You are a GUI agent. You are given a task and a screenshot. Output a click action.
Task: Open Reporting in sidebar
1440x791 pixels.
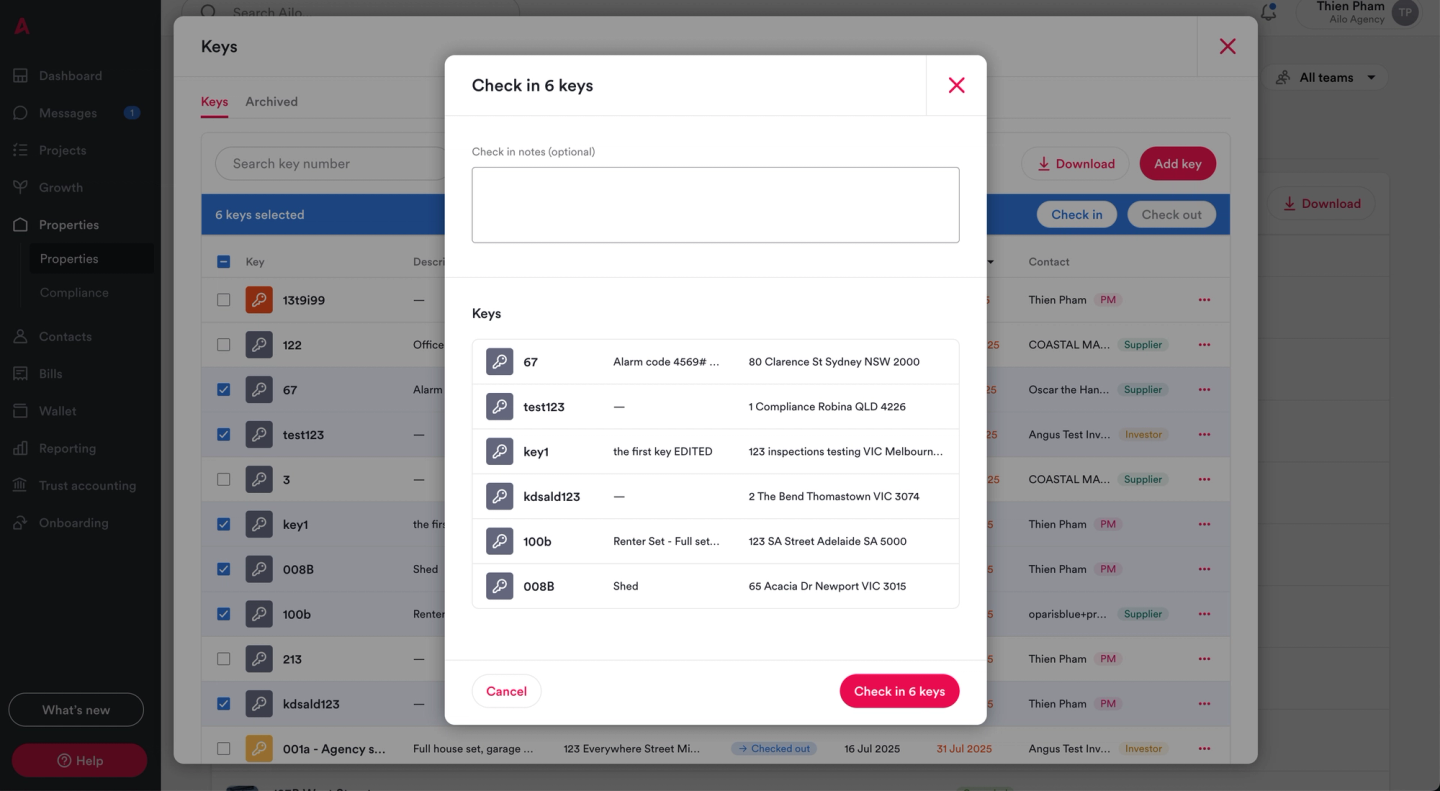coord(67,448)
